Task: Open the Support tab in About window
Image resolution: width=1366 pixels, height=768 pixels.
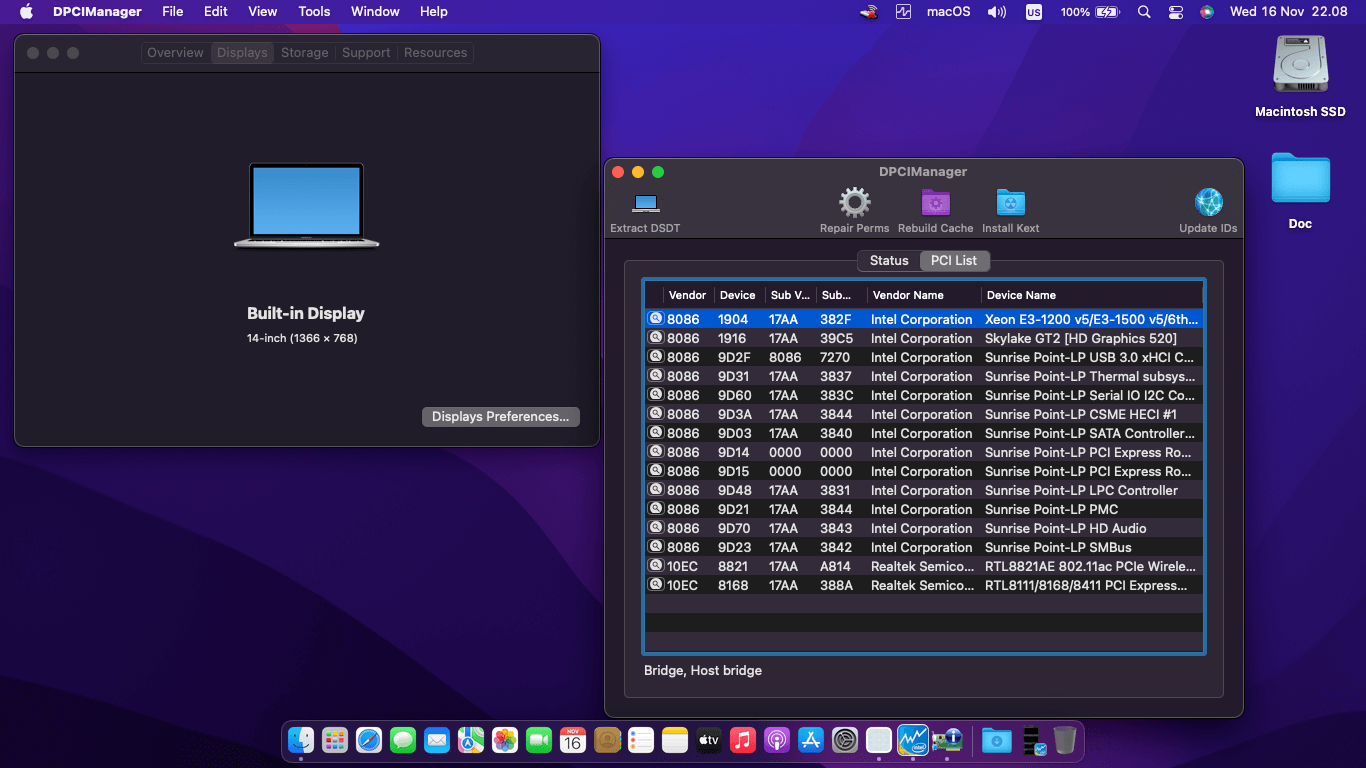Action: click(x=366, y=53)
